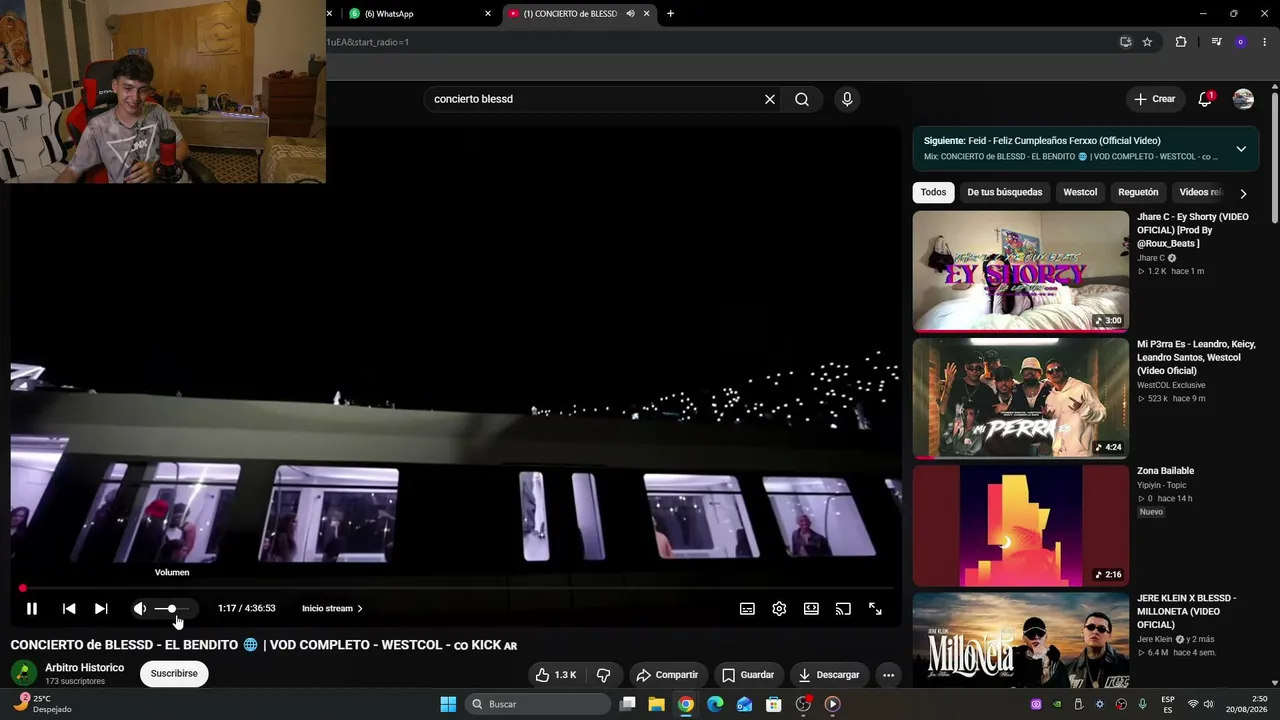Clear the YouTube search box
The image size is (1280, 720).
tap(770, 99)
